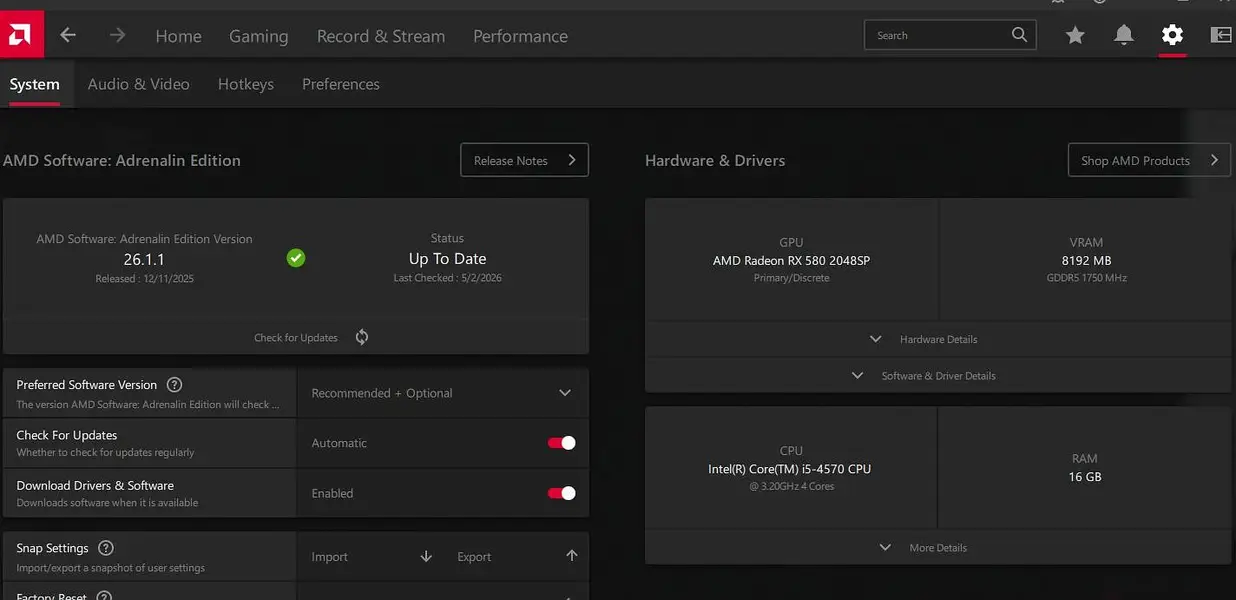This screenshot has height=600, width=1236.
Task: Open help icon for Factory Reset
Action: pyautogui.click(x=103, y=596)
